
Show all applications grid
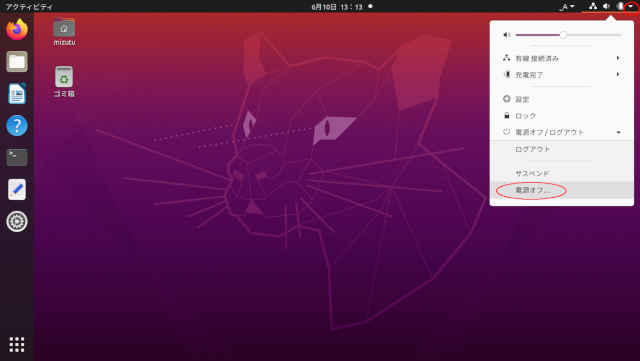click(x=17, y=345)
